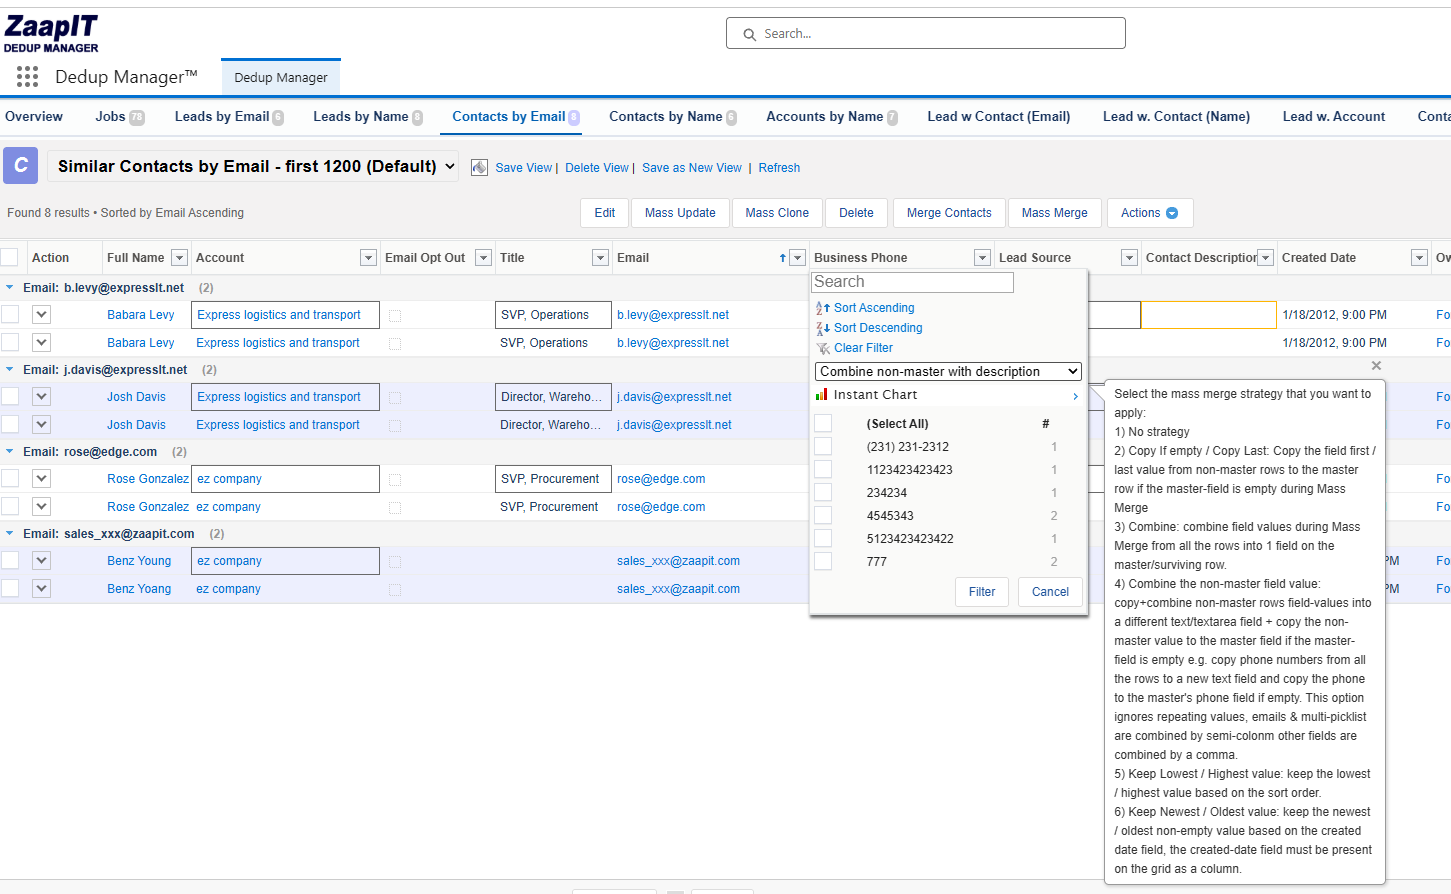
Task: Switch to the Overview tab
Action: (34, 116)
